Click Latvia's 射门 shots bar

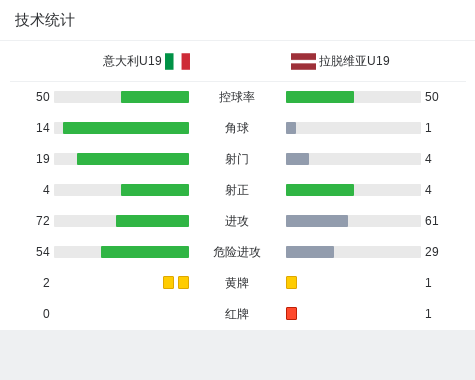click(x=353, y=159)
